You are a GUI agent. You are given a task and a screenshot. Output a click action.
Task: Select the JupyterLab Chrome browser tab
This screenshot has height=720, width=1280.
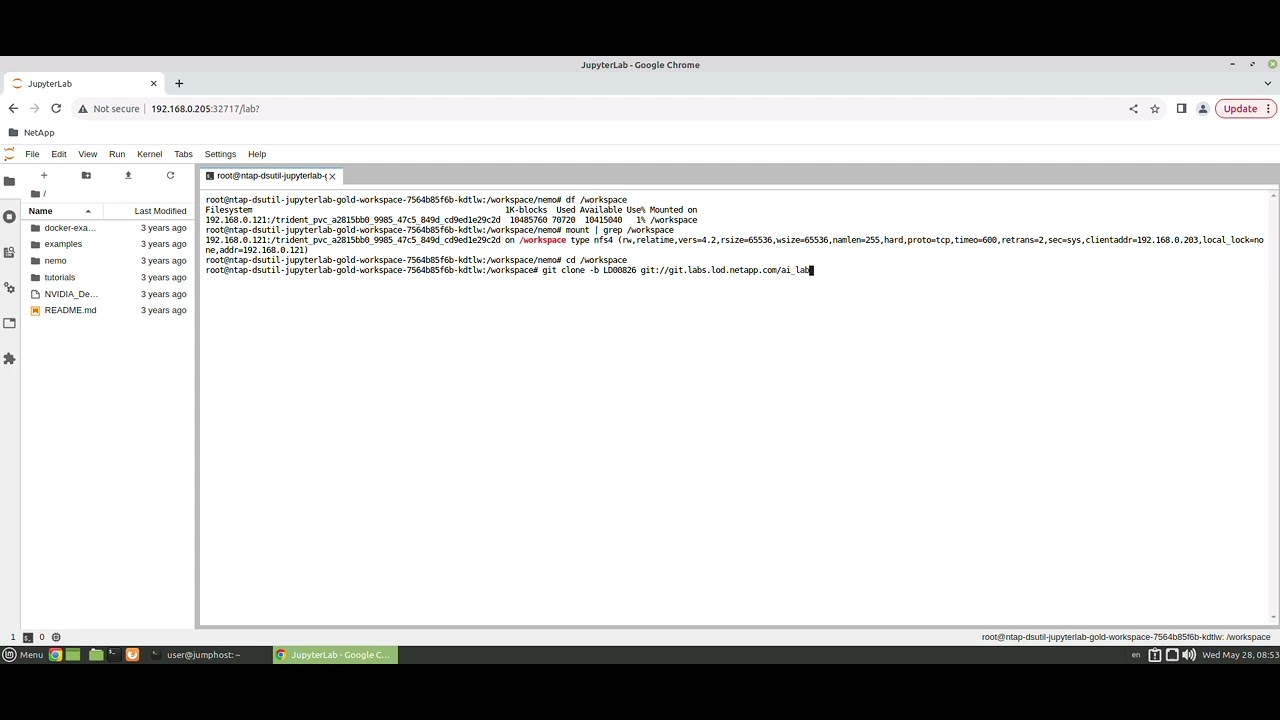tap(82, 84)
